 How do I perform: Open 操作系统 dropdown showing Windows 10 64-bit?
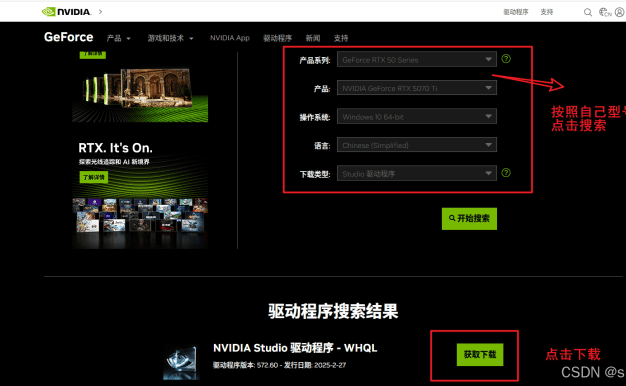pyautogui.click(x=417, y=117)
